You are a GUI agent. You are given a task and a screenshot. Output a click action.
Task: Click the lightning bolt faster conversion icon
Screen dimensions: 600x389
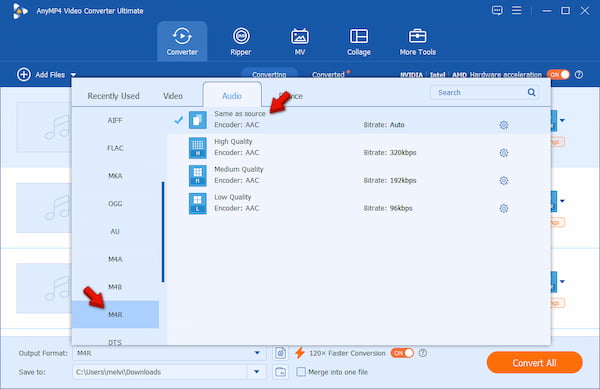tap(300, 353)
